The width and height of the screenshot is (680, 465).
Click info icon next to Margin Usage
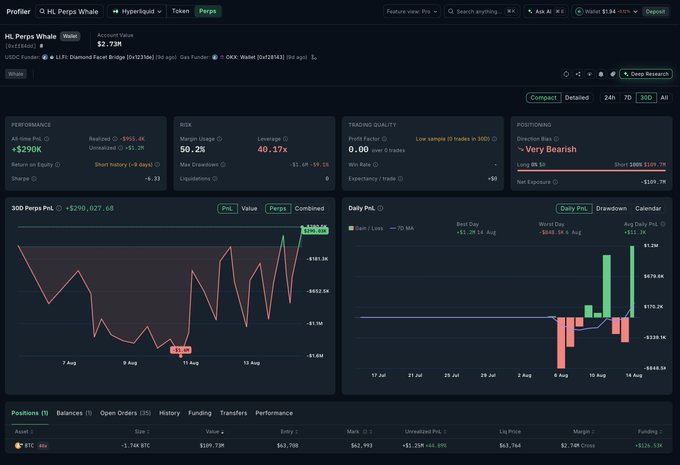[219, 139]
